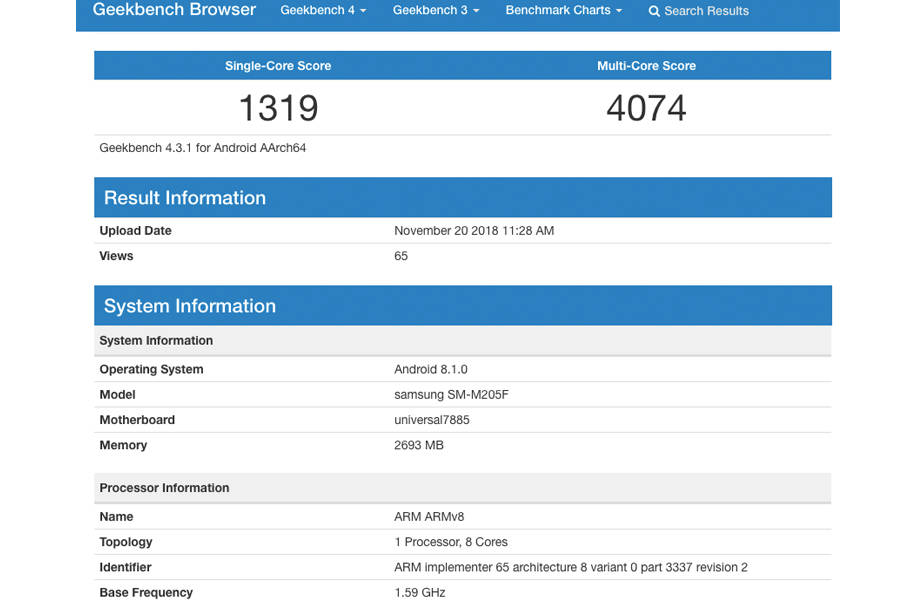Select the Upload Date row
Image resolution: width=900 pixels, height=600 pixels.
[x=135, y=230]
